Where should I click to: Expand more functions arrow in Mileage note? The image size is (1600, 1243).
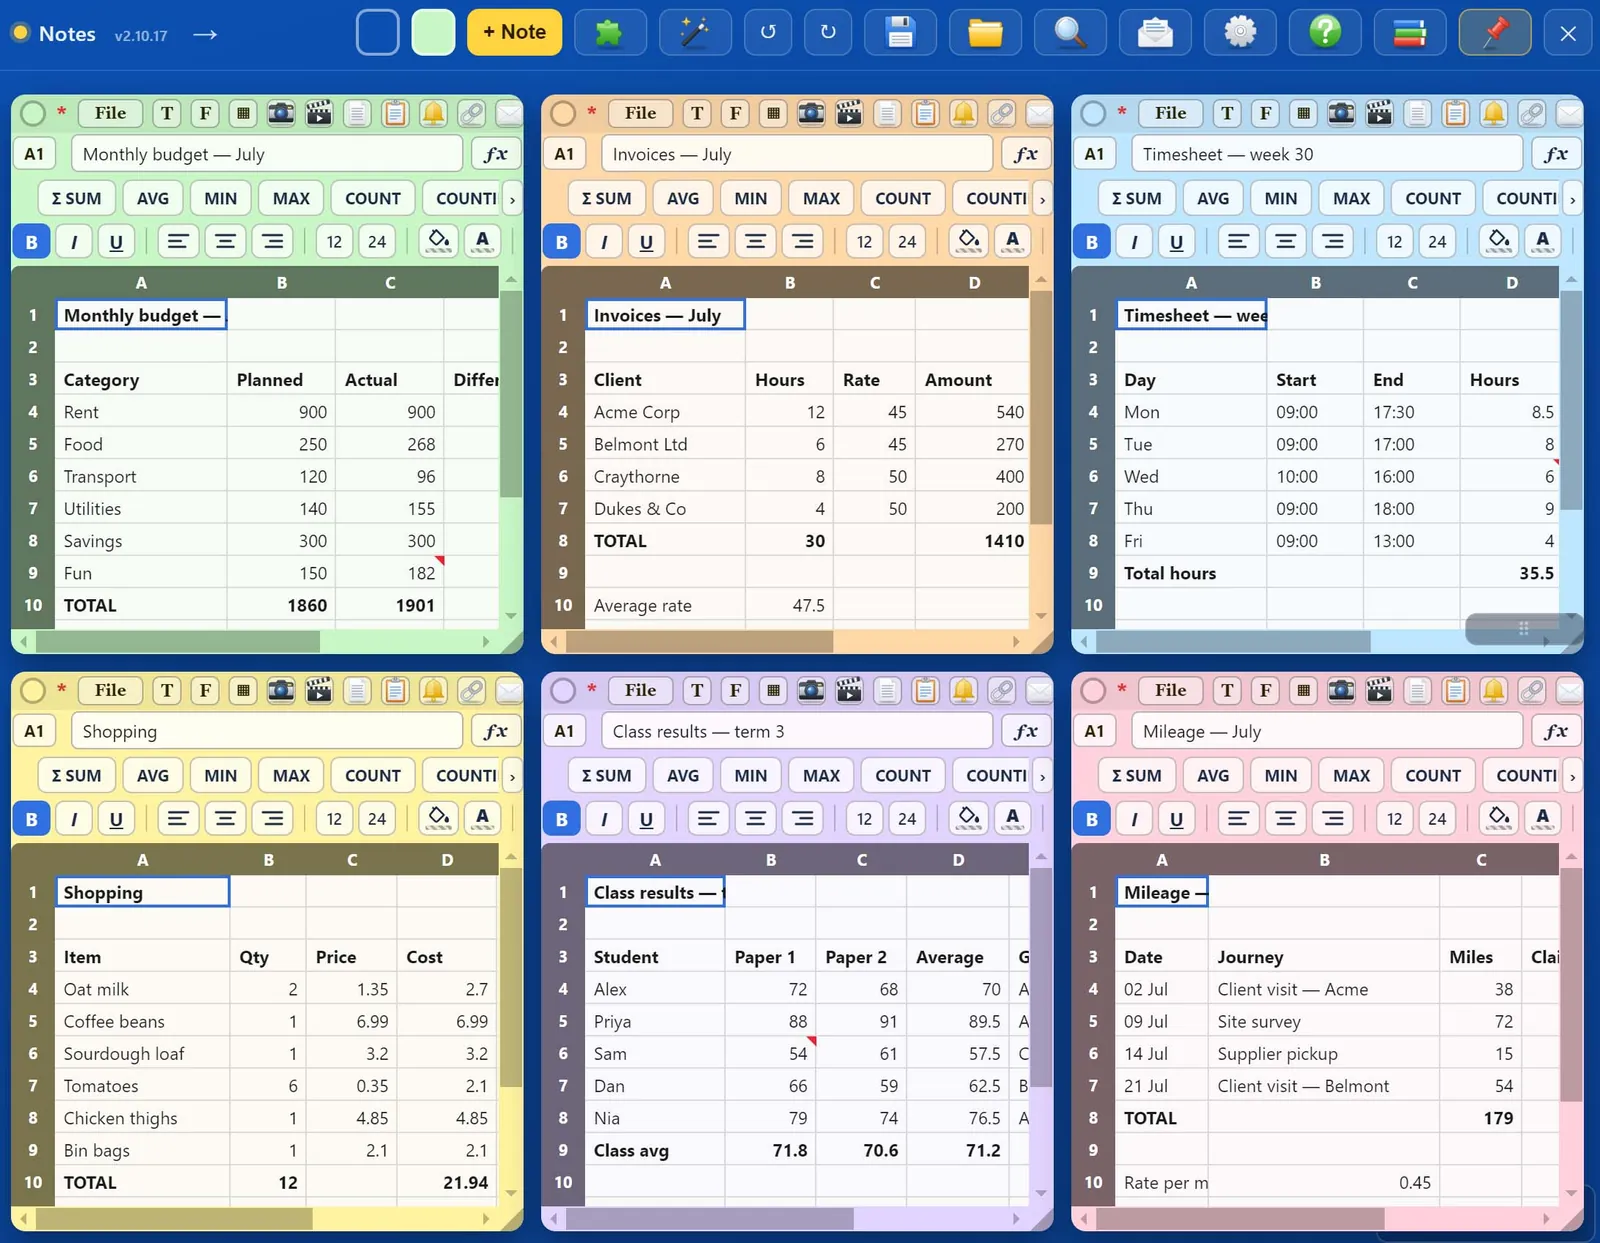(1572, 776)
